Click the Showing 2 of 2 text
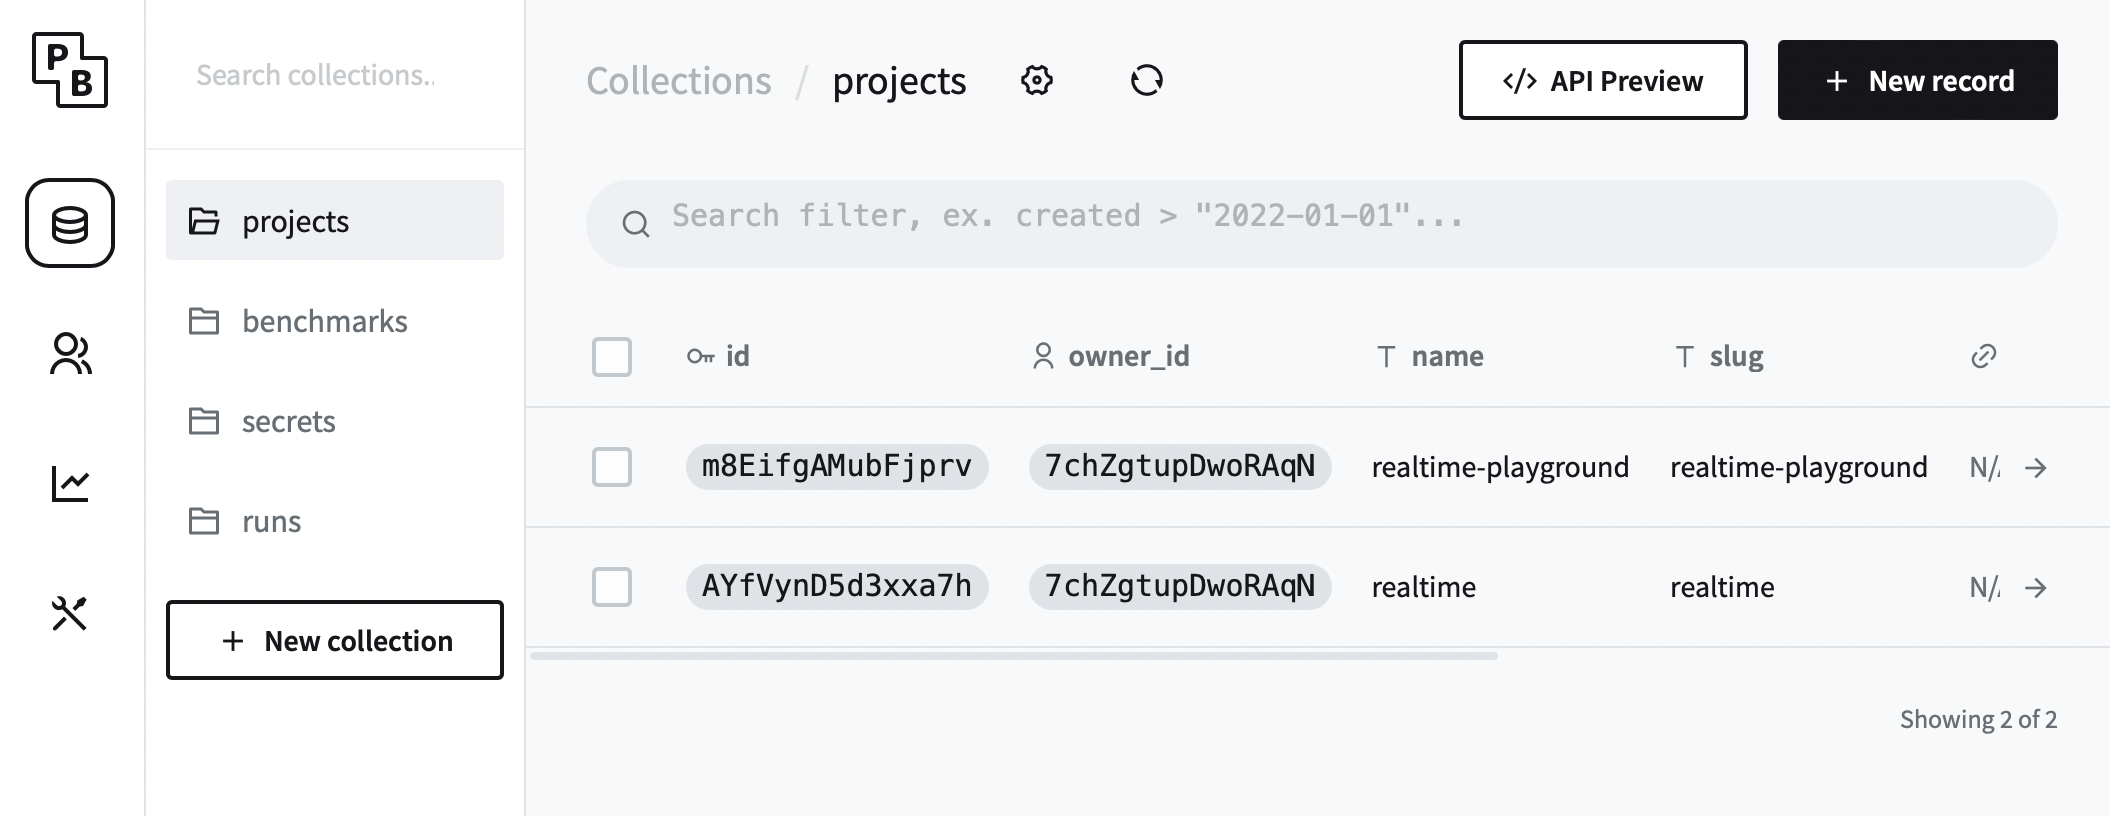 (x=1978, y=719)
